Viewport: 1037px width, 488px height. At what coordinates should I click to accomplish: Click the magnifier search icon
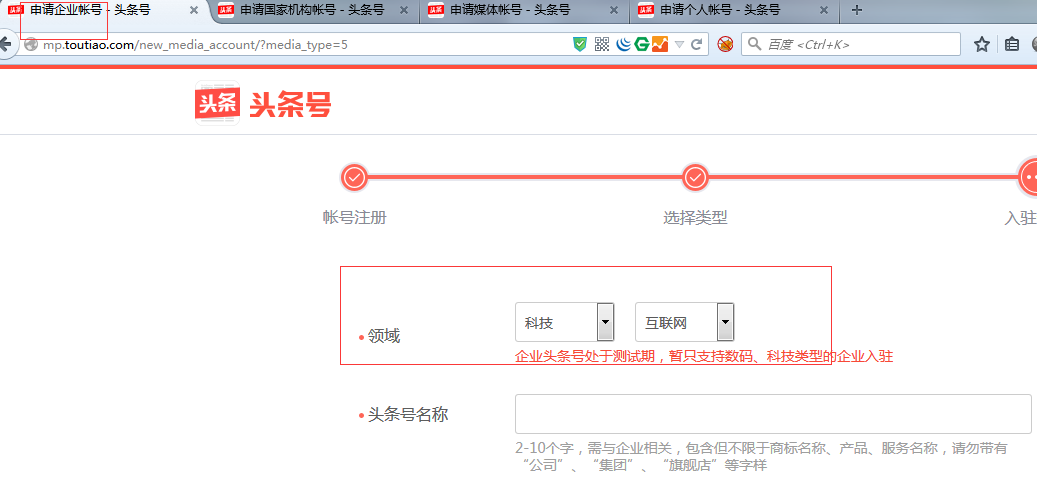pos(755,44)
